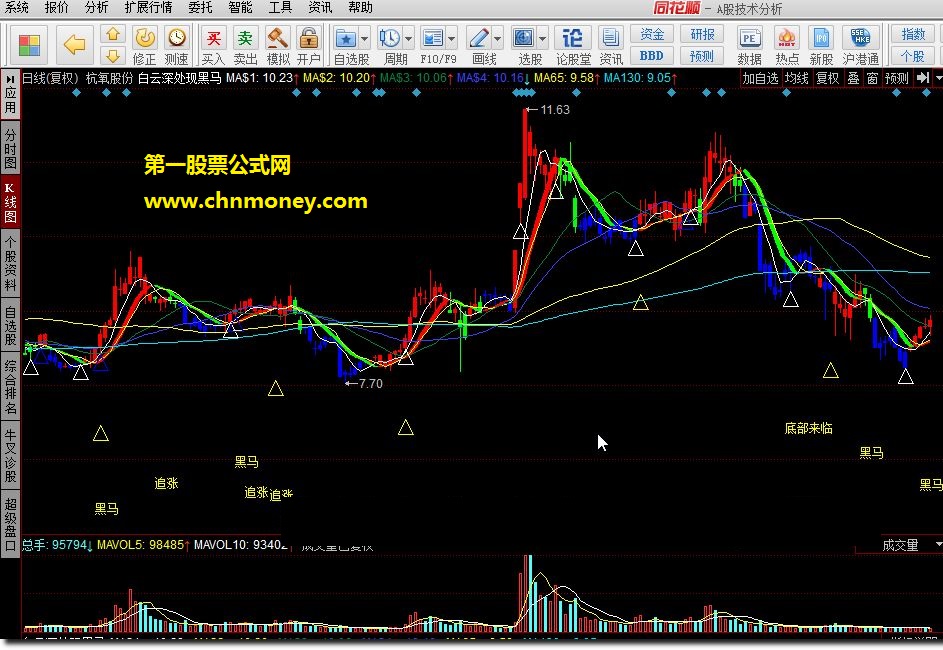Image resolution: width=943 pixels, height=650 pixels.
Task: Open the 自选股 watchlist folder icon
Action: 346,39
